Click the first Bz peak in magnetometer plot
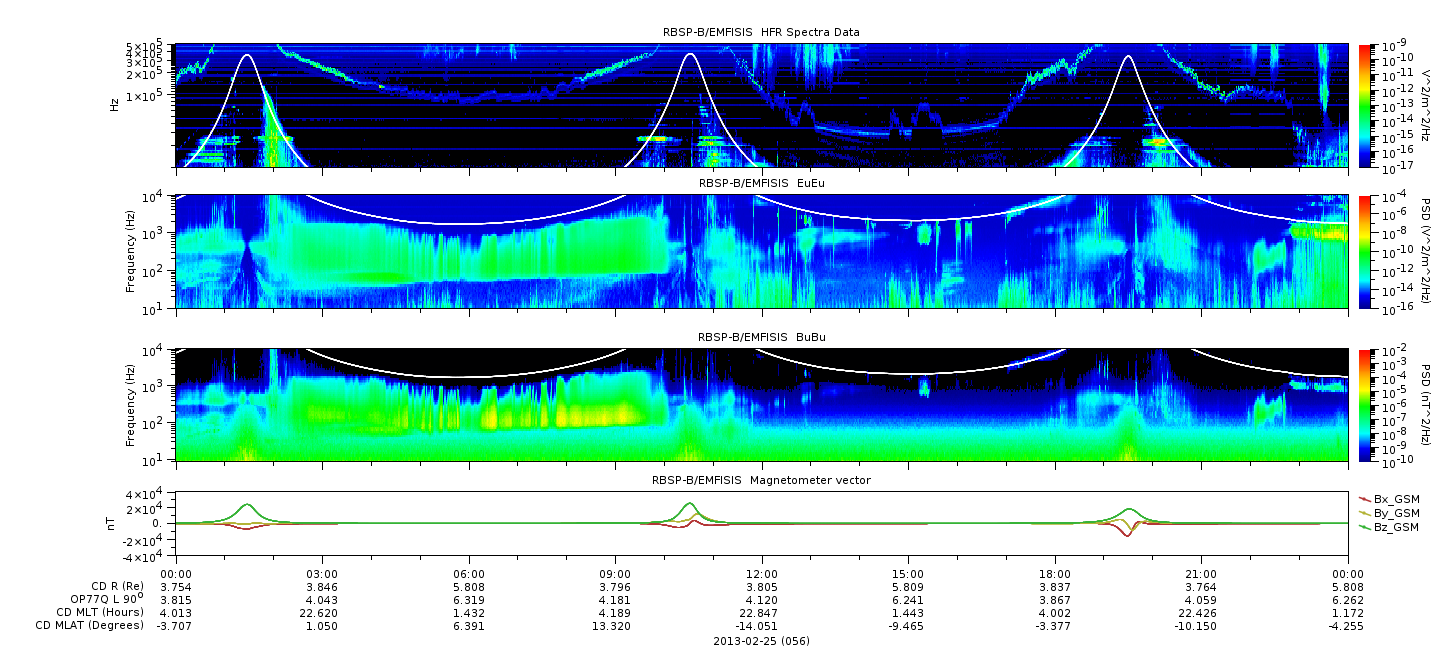Image resolution: width=1447 pixels, height=658 pixels. coord(247,505)
